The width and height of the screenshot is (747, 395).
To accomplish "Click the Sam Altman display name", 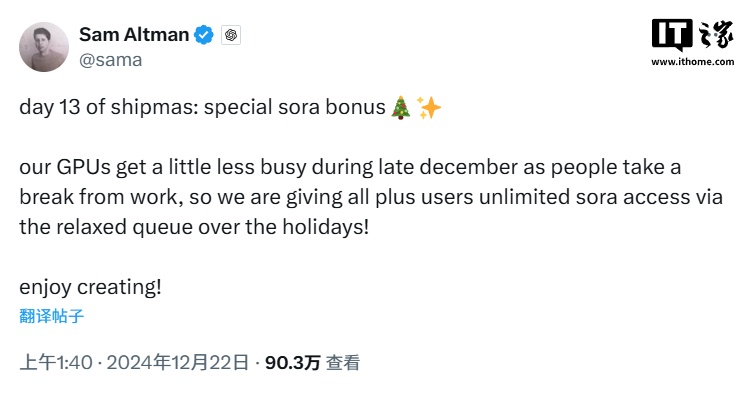I will (x=134, y=35).
